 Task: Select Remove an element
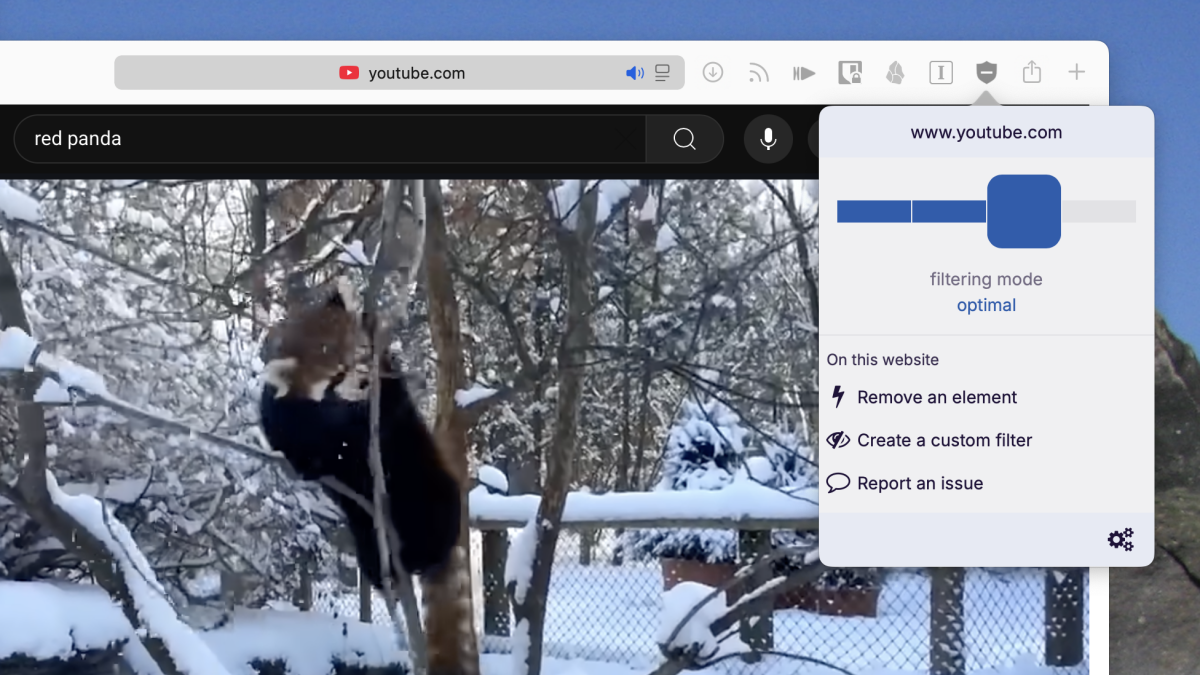coord(936,397)
